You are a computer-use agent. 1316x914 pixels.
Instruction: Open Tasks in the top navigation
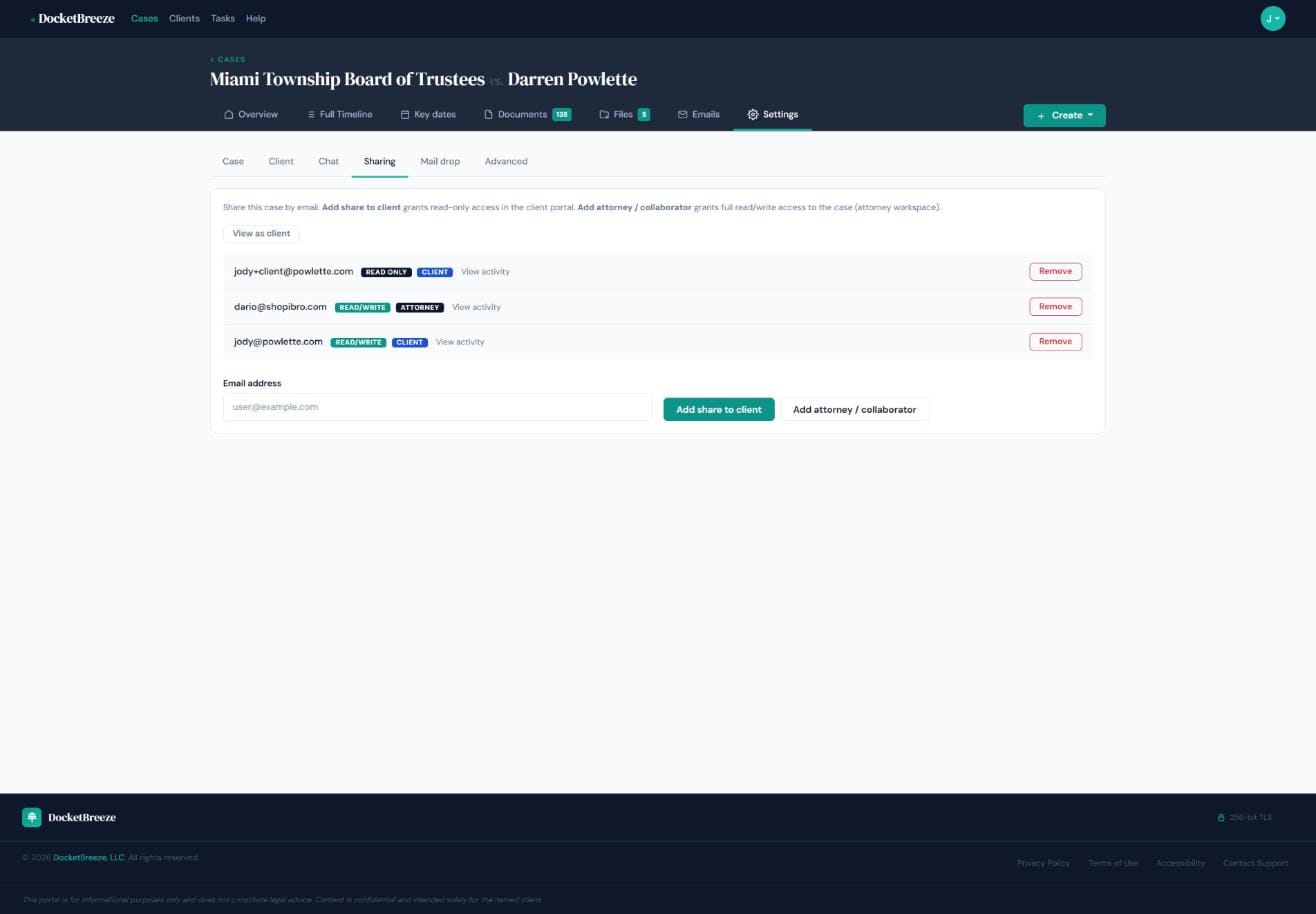point(222,18)
